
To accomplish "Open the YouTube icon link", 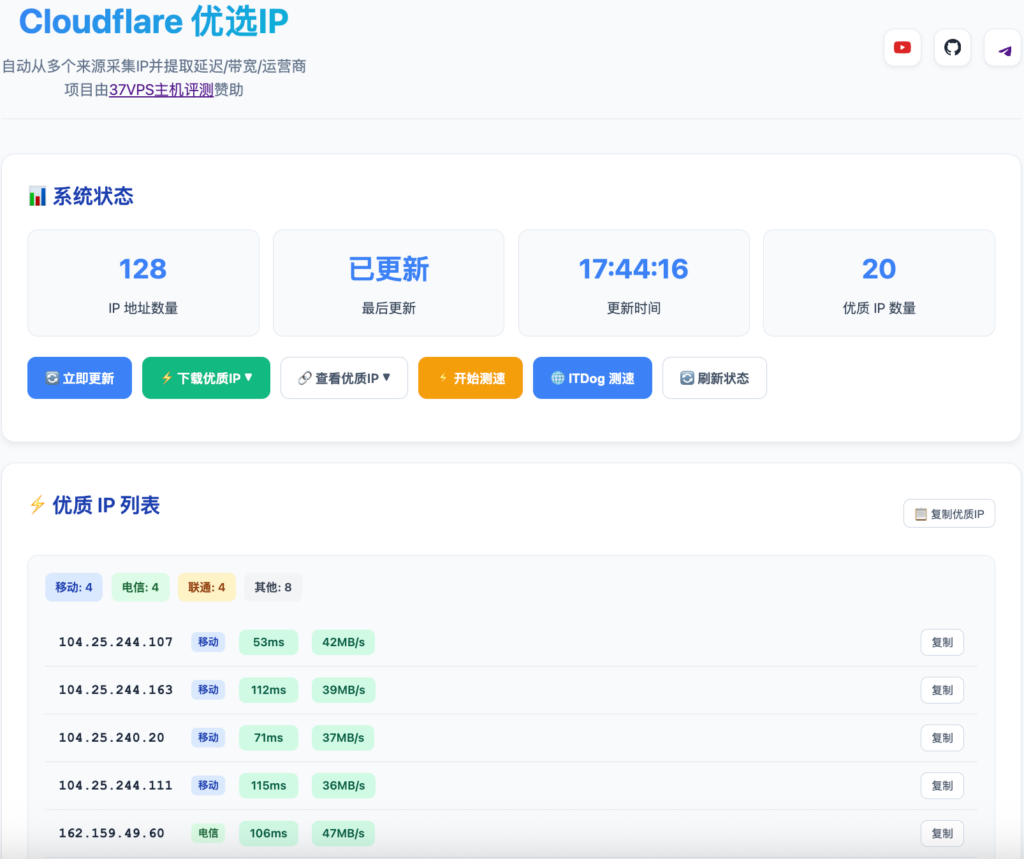I will click(x=902, y=48).
